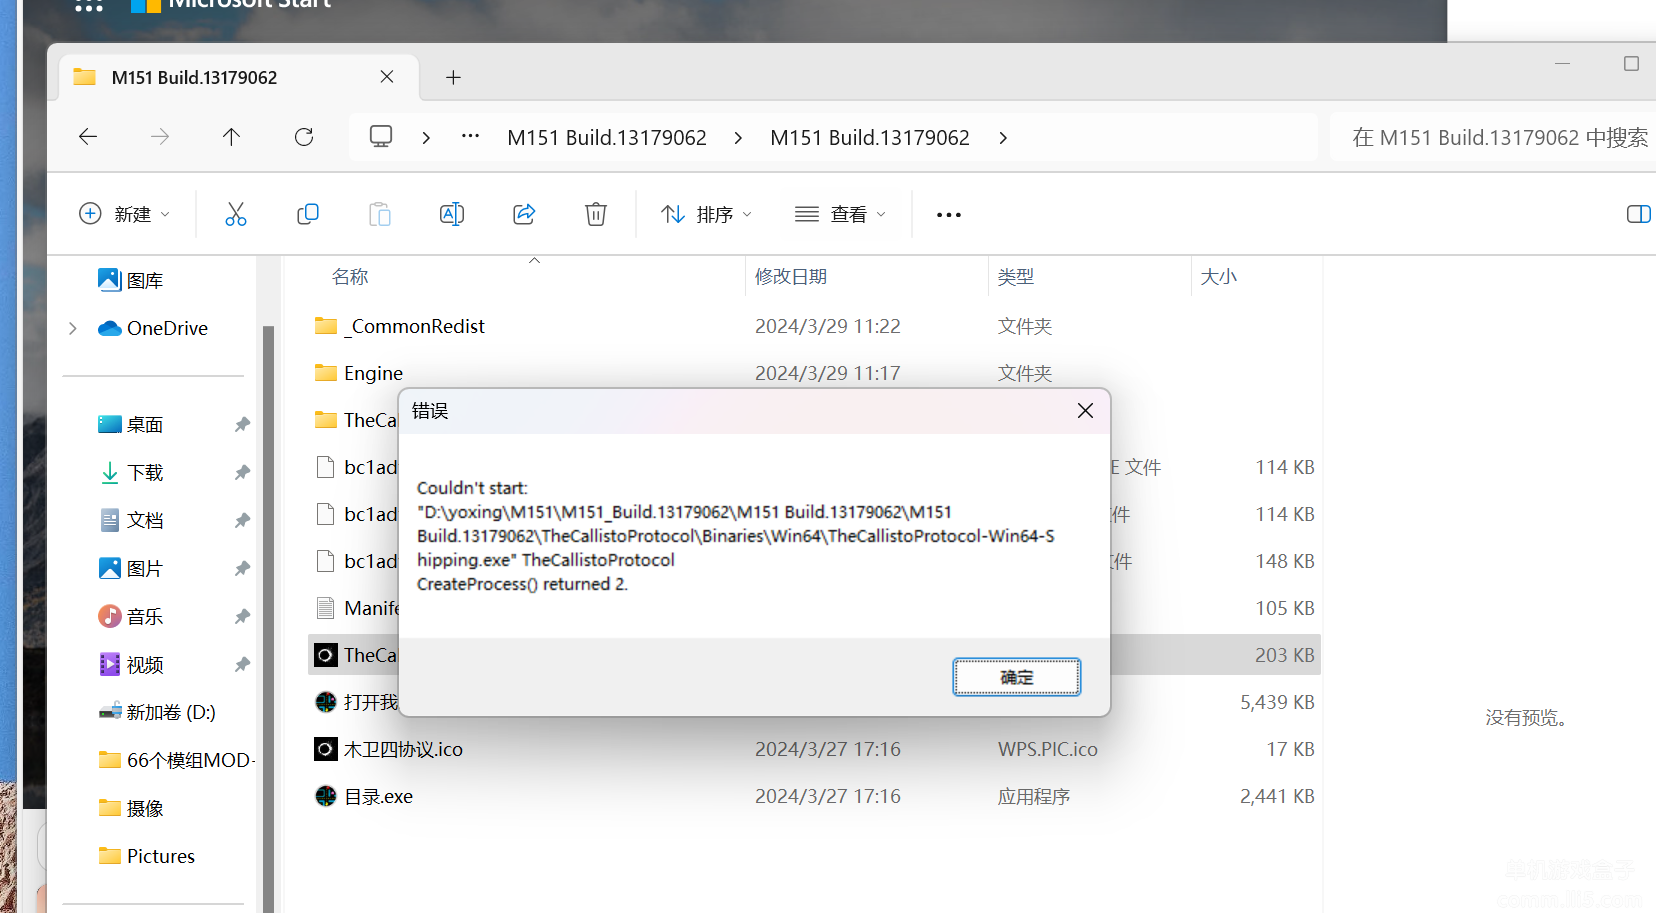Viewport: 1656px width, 913px height.
Task: Click the Copy icon in toolbar
Action: click(308, 214)
